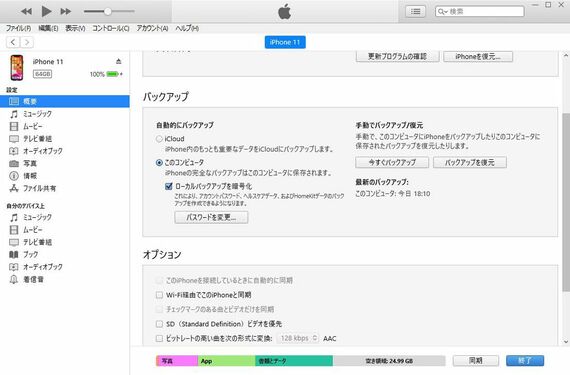
Task: Open ブック in the sidebar
Action: (x=65, y=254)
